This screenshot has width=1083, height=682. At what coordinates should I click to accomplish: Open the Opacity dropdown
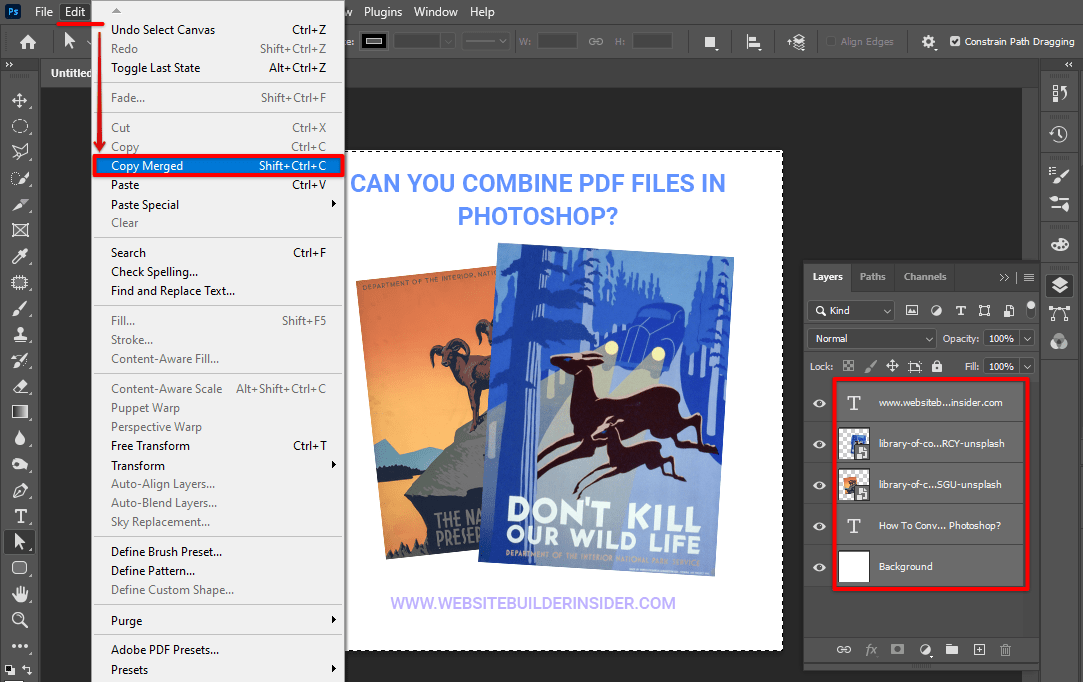pos(1028,338)
